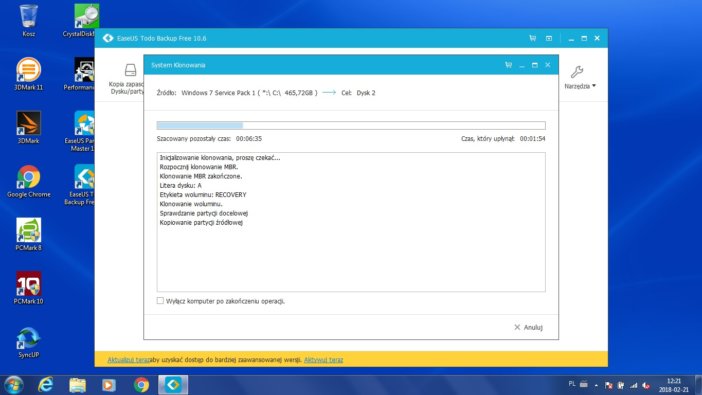
Task: Click the EaseUS logo in main title bar
Action: click(108, 39)
